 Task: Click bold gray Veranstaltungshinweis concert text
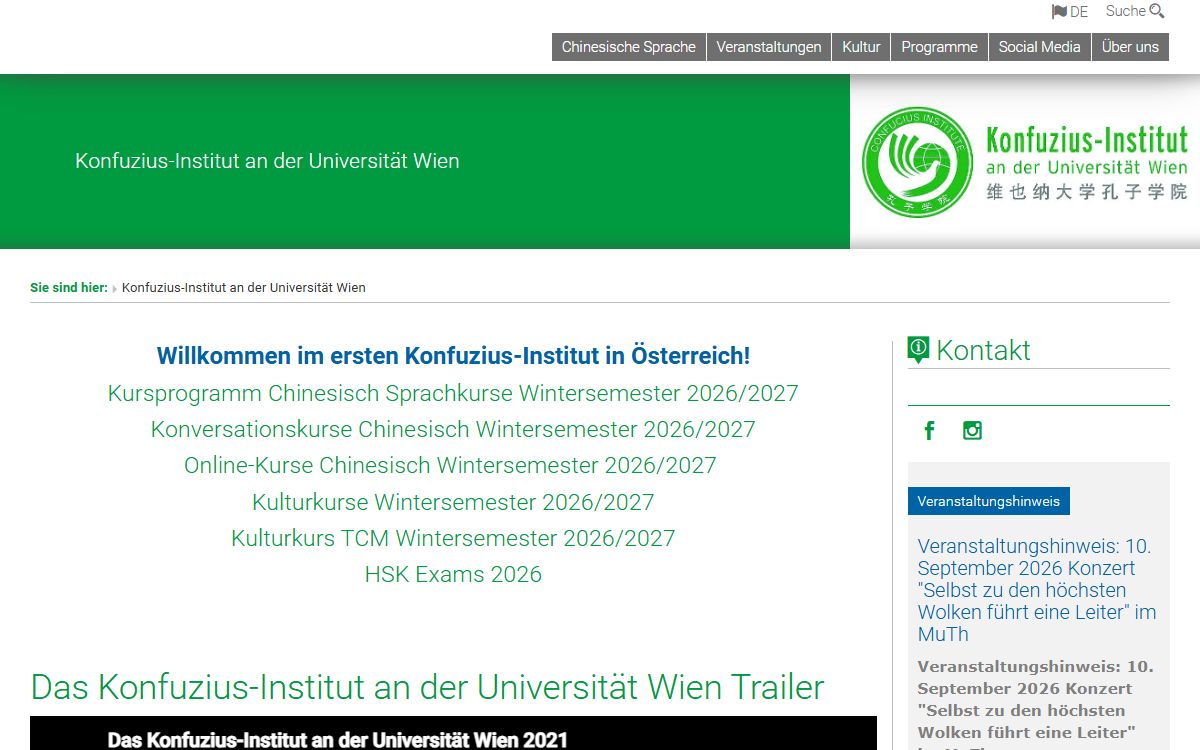tap(1036, 703)
